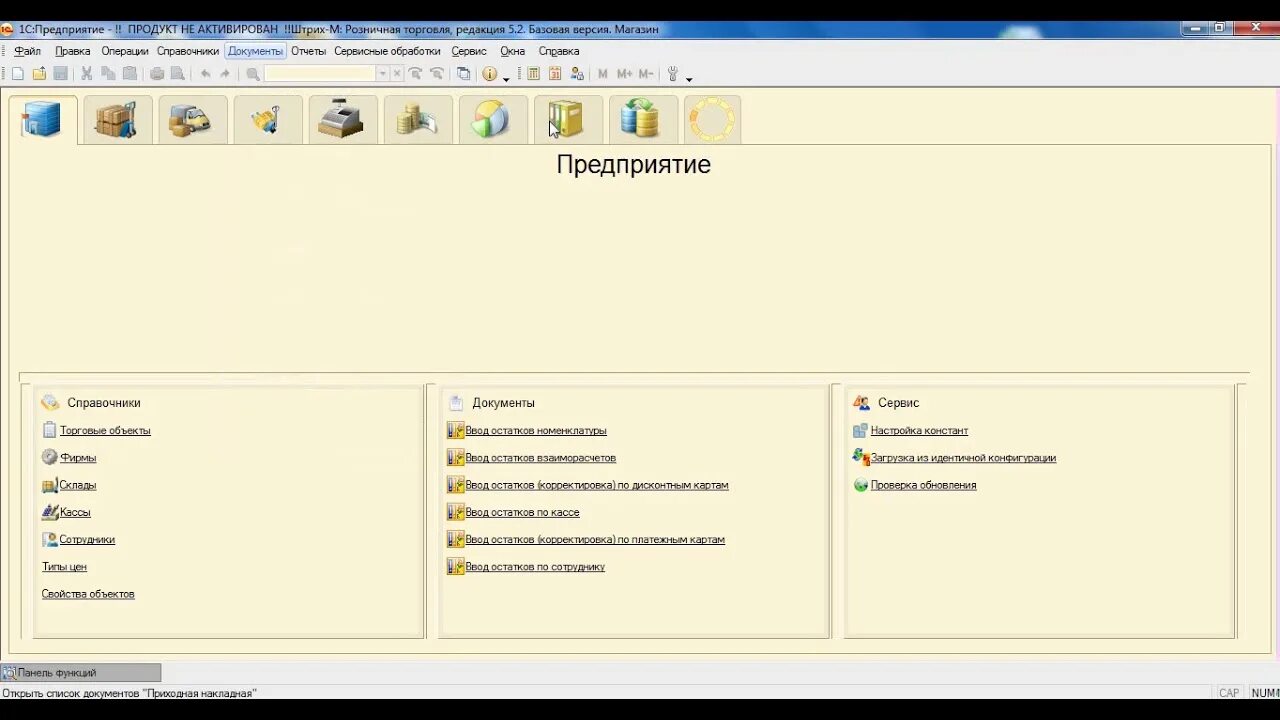The image size is (1280, 720).
Task: Click the Copy toolbar icon
Action: 108,74
